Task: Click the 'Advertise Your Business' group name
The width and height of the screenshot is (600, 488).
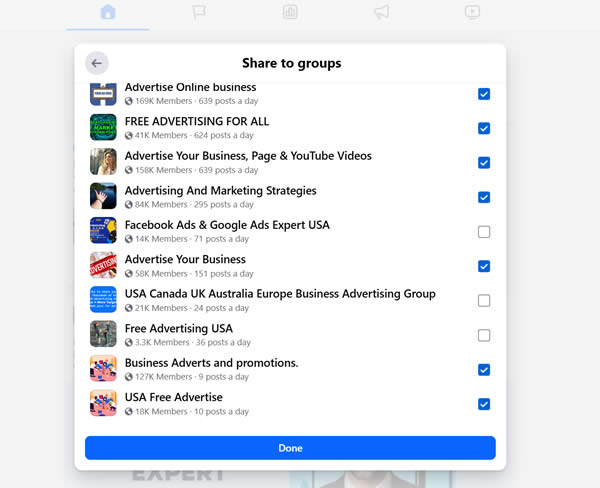Action: click(185, 260)
